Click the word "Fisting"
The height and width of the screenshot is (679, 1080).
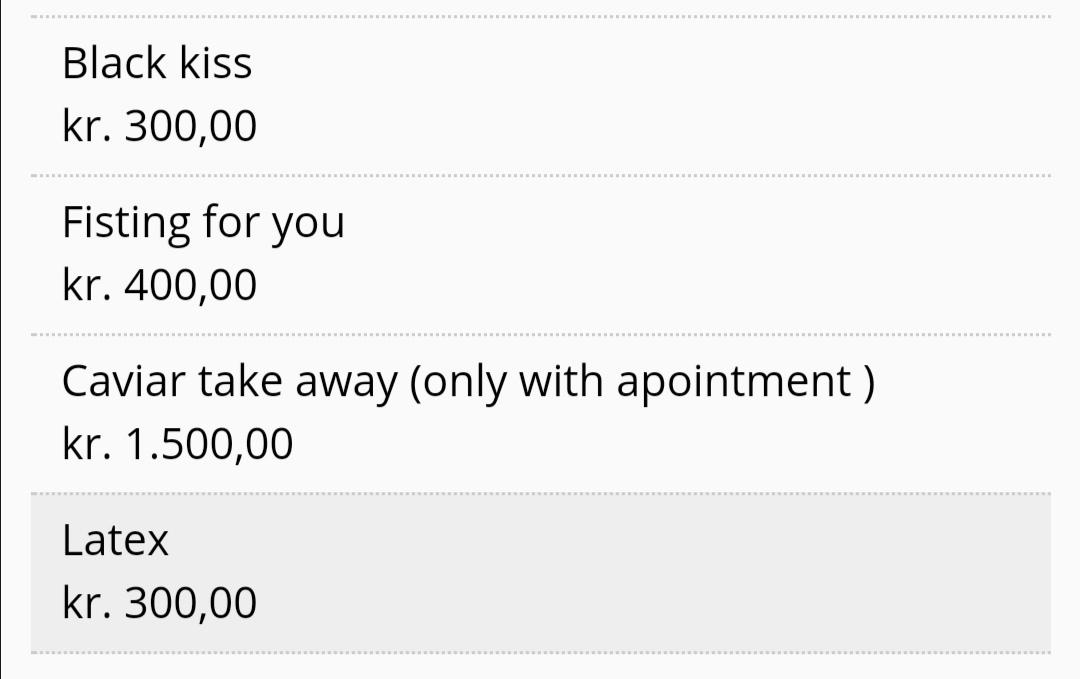coord(126,222)
